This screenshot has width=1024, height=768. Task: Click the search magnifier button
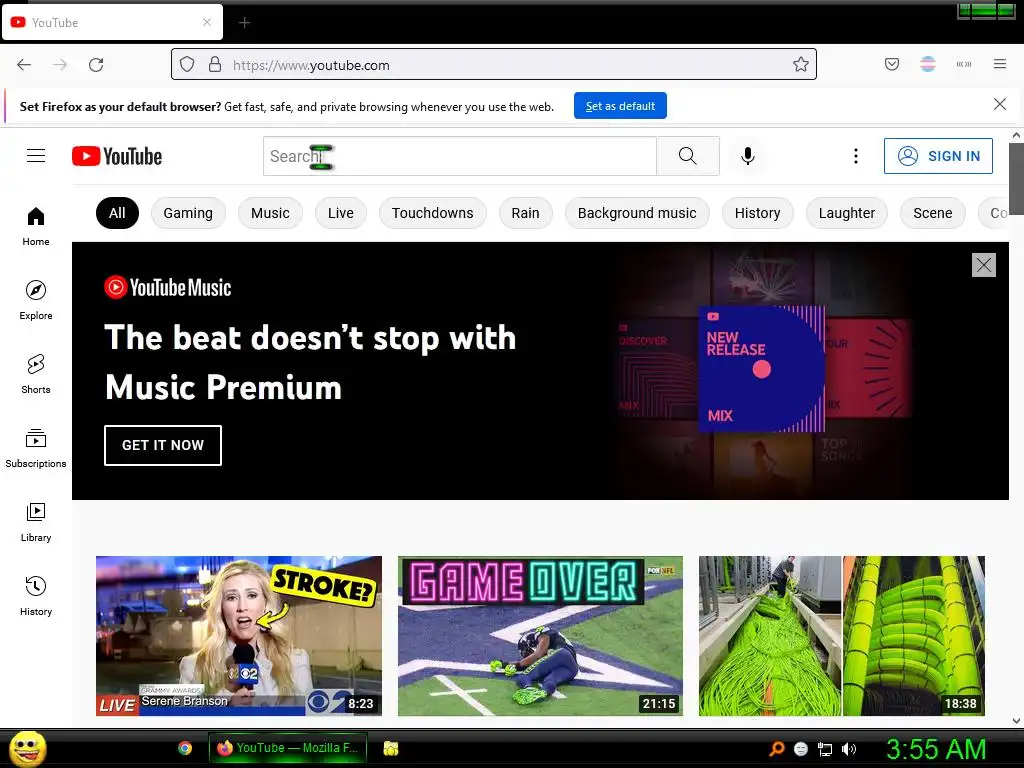click(x=688, y=156)
